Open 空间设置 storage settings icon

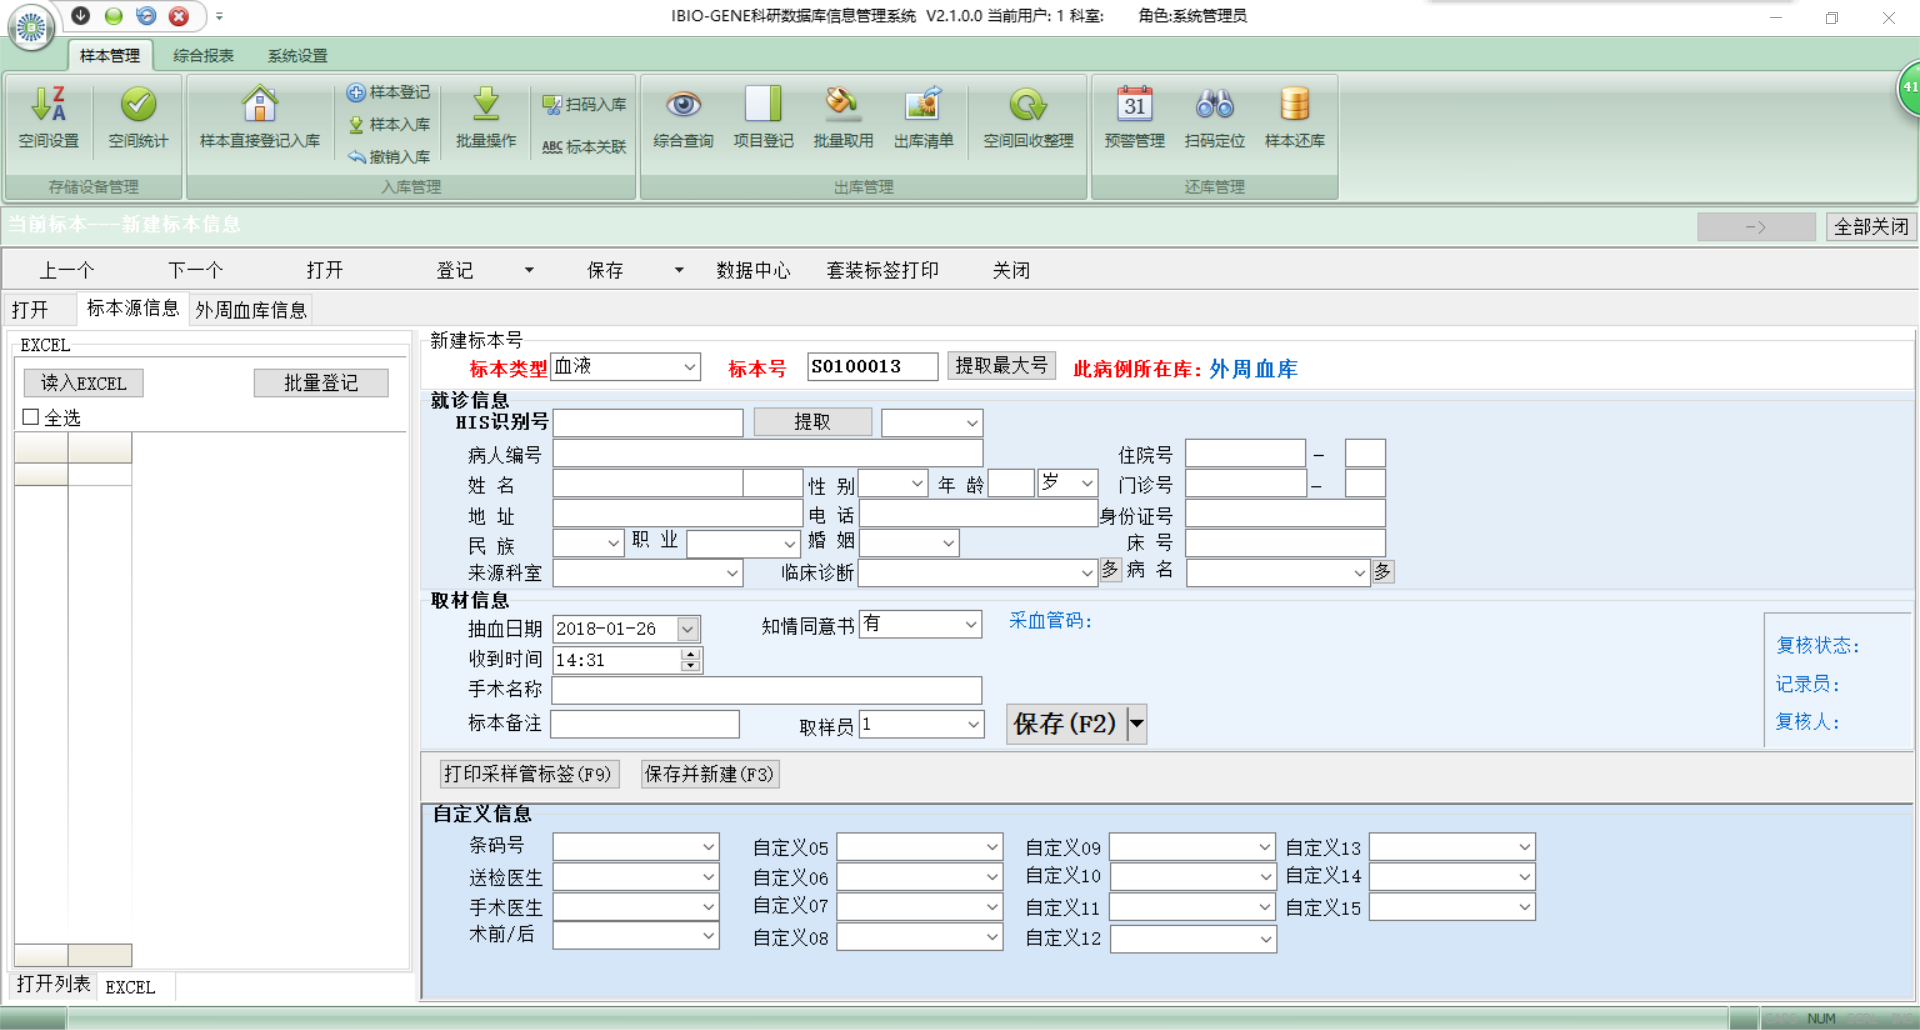coord(48,105)
